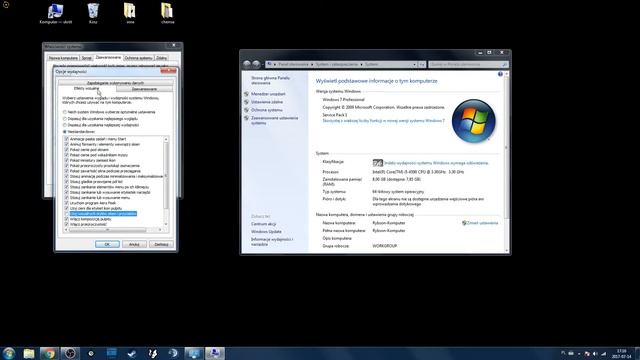Viewport: 640px width, 360px height.
Task: Open OBS Studio from the taskbar
Action: pyautogui.click(x=70, y=353)
